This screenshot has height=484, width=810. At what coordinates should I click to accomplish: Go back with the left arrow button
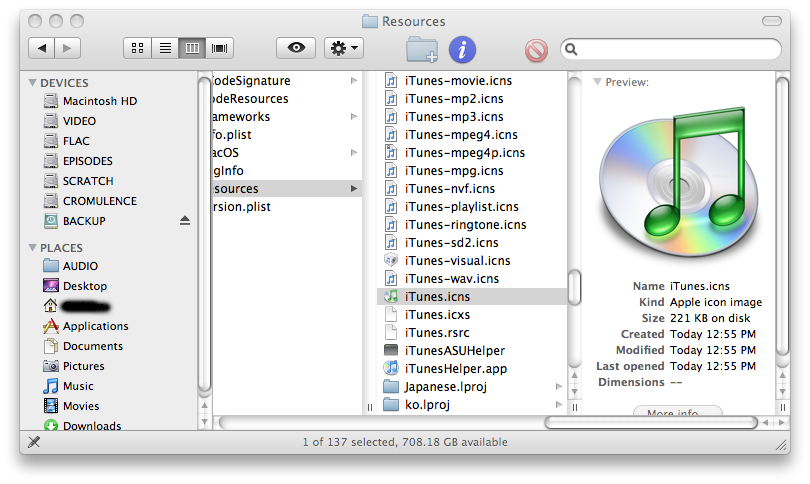tap(41, 48)
